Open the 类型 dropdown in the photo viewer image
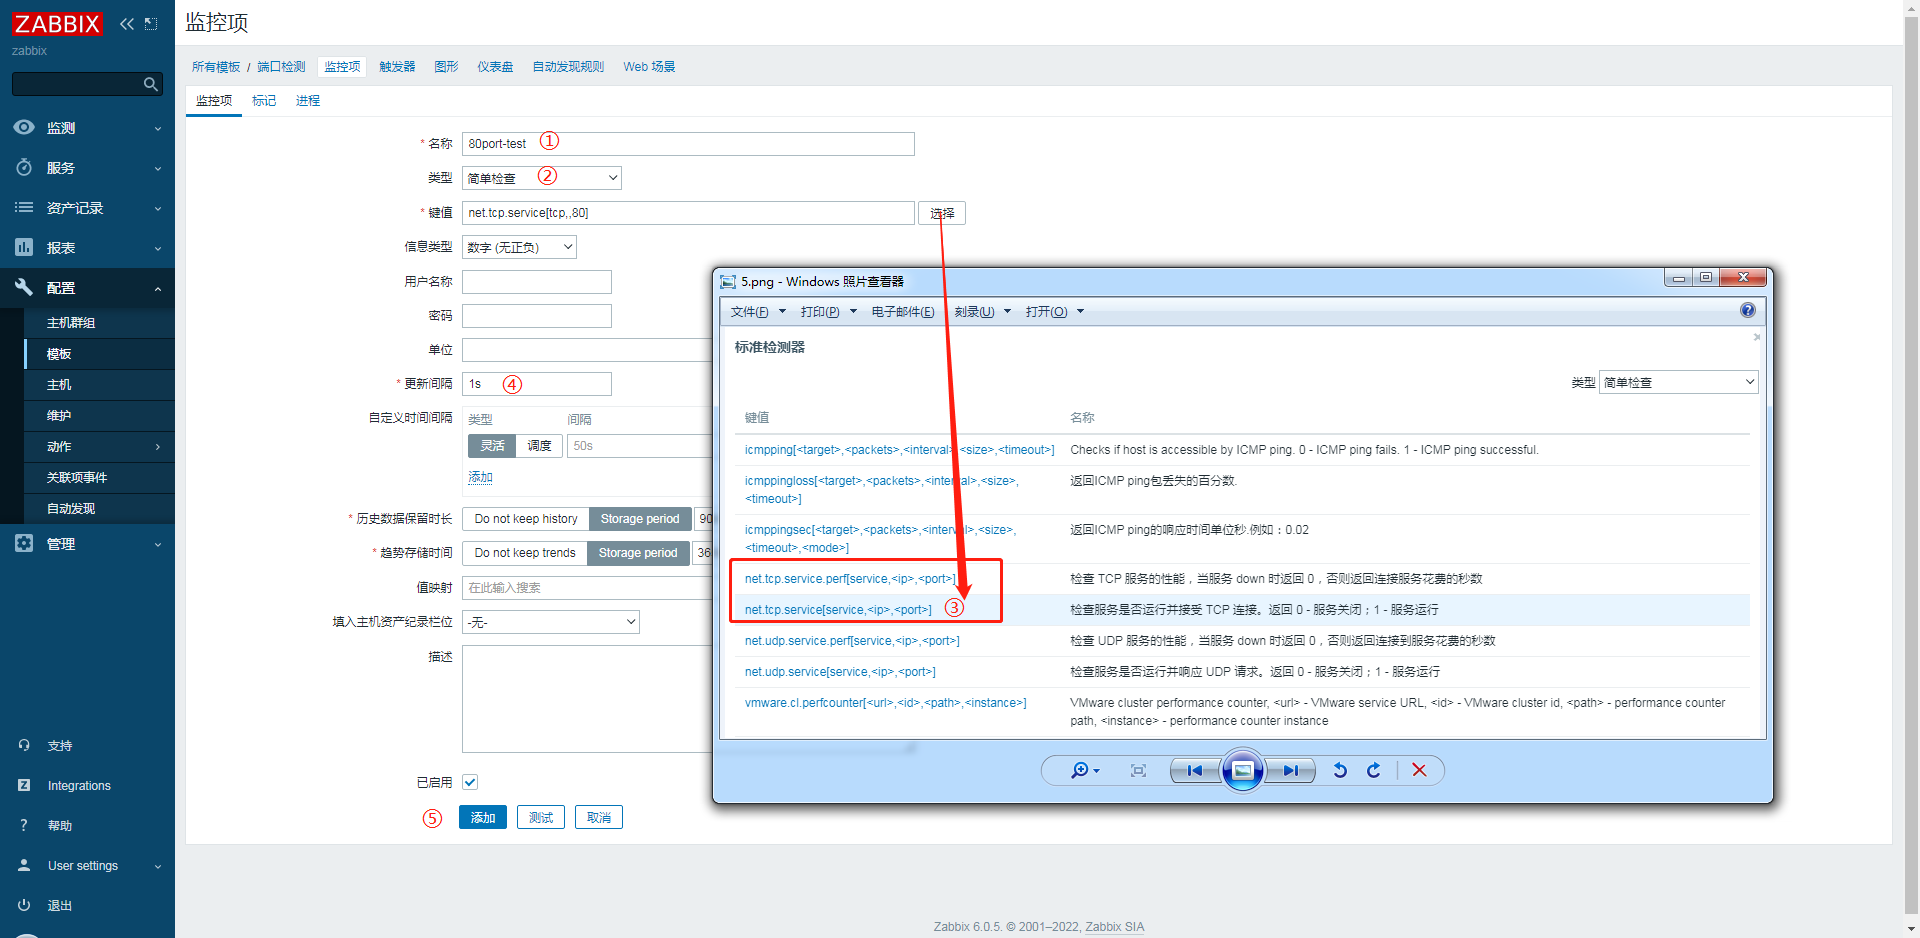Viewport: 1920px width, 938px height. (x=1678, y=382)
